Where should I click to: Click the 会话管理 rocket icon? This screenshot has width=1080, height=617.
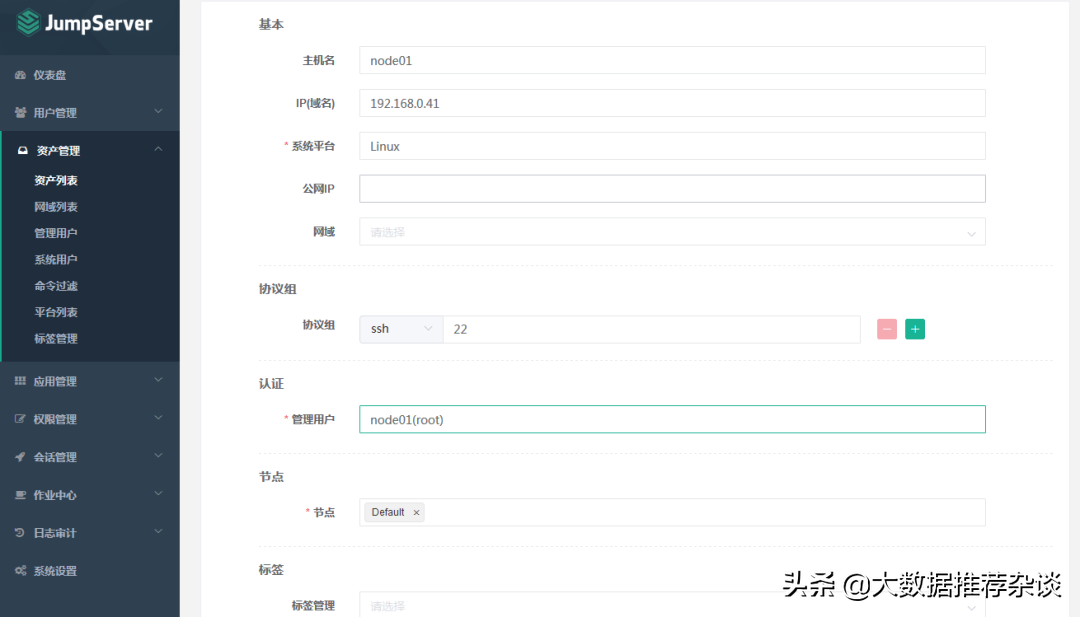point(21,457)
